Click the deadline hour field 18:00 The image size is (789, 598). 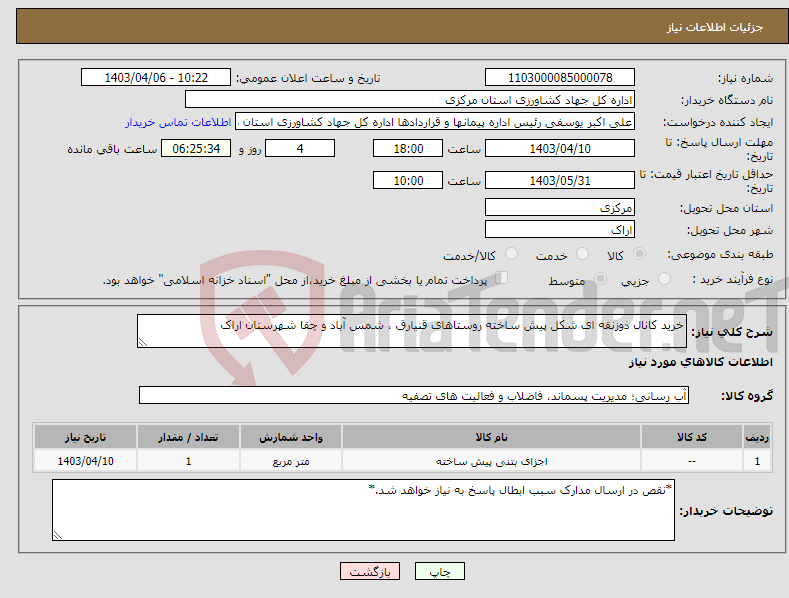[x=408, y=148]
